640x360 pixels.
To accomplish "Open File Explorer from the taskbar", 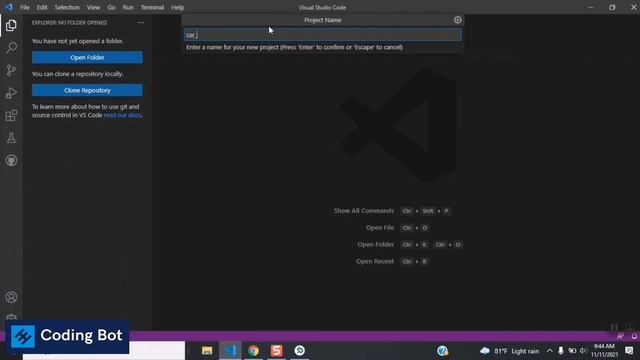I will (207, 351).
